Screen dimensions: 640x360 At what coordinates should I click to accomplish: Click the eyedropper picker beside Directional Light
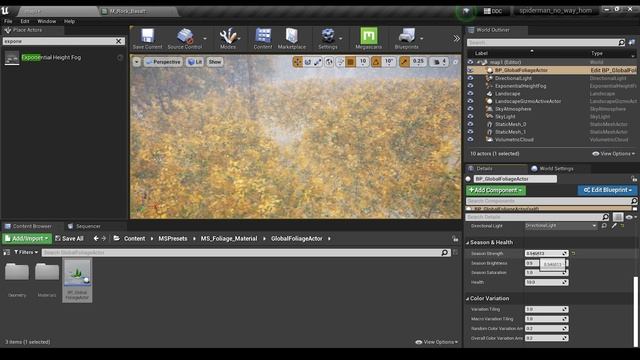coord(614,226)
